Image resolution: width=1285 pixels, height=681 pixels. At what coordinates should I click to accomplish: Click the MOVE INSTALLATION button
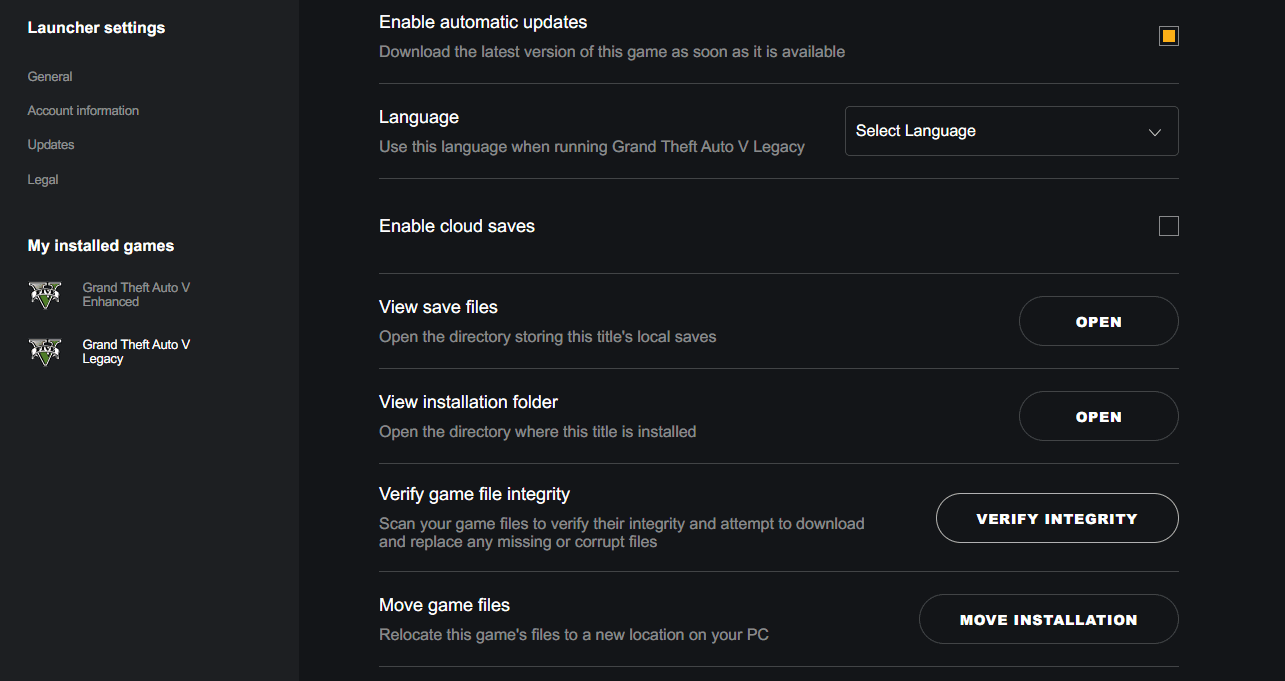coord(1048,620)
